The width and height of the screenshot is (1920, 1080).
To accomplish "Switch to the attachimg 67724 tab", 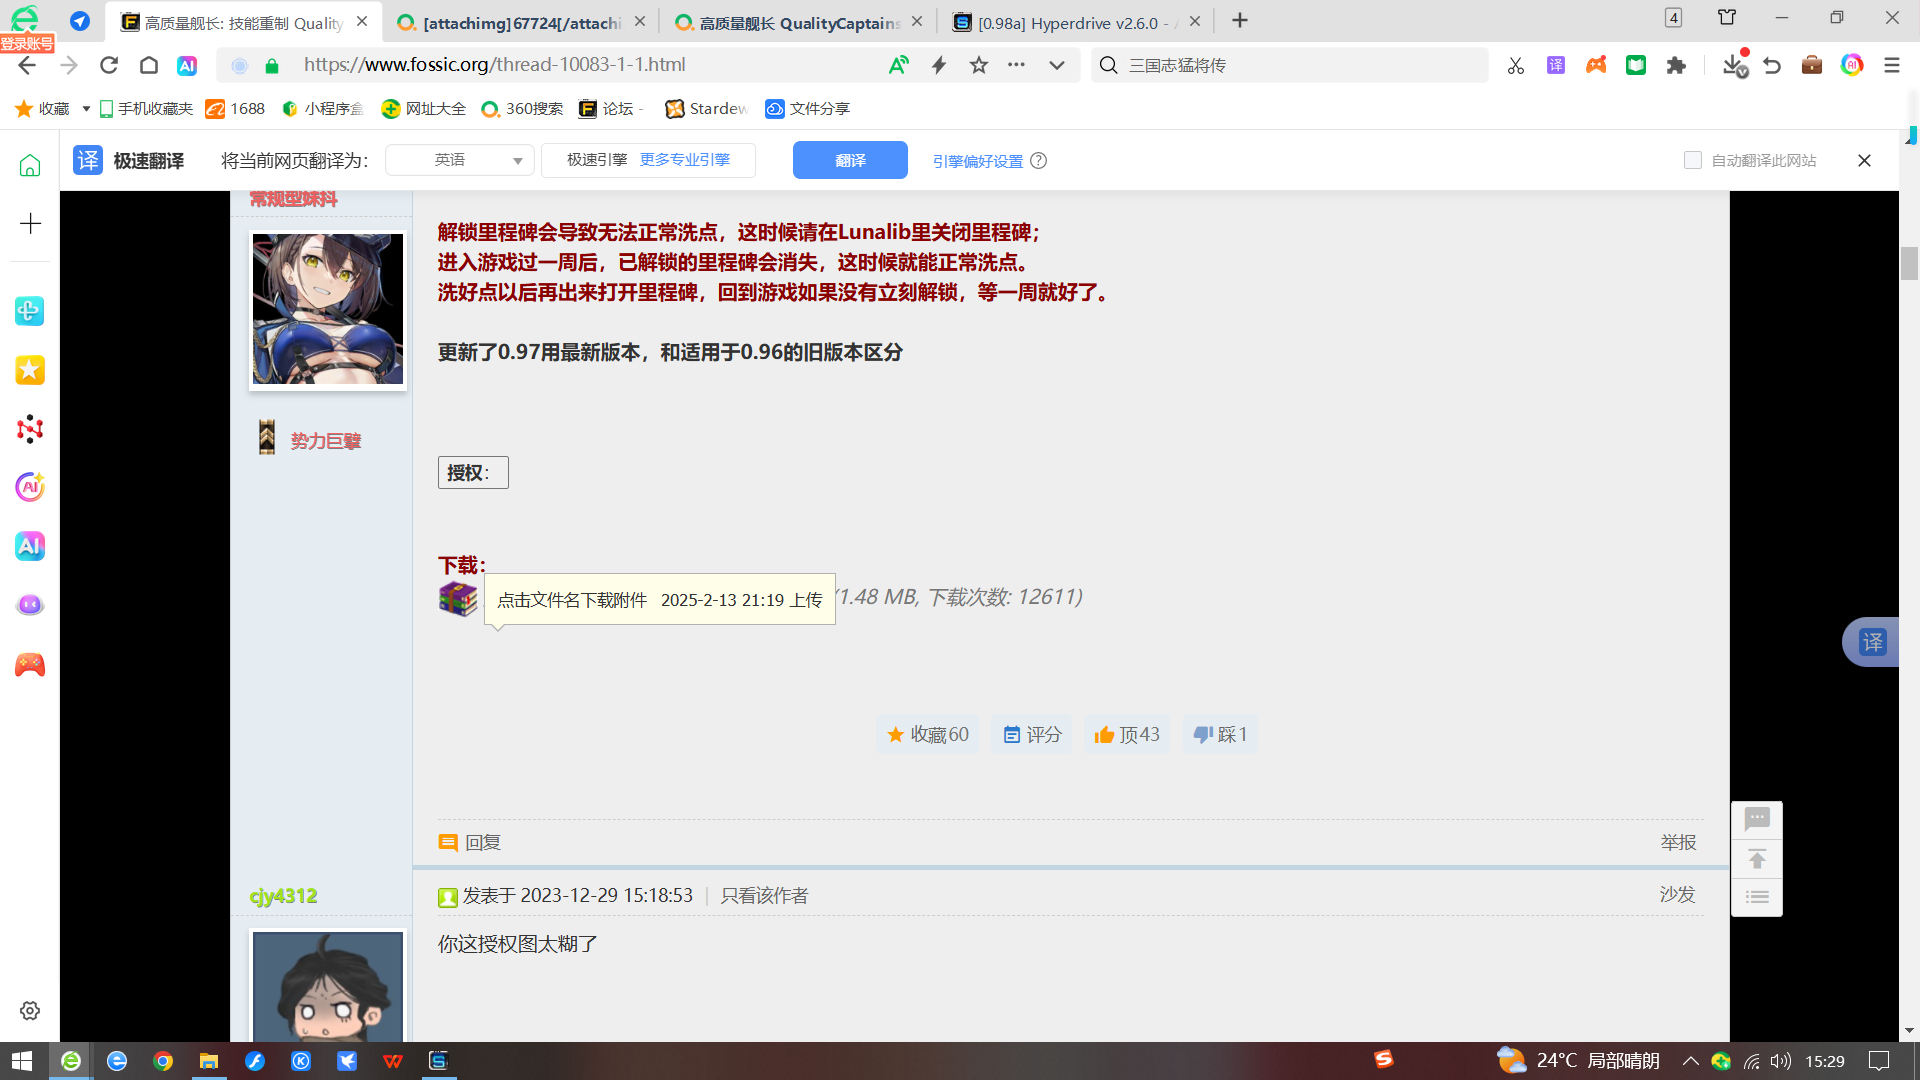I will pyautogui.click(x=520, y=22).
